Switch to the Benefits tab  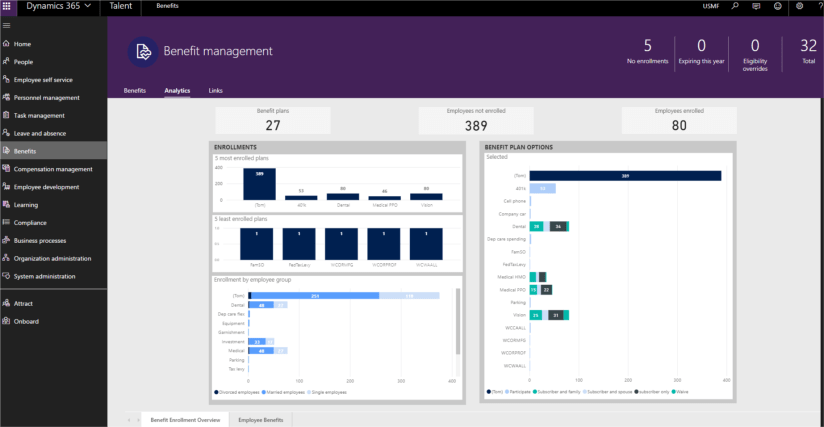135,90
